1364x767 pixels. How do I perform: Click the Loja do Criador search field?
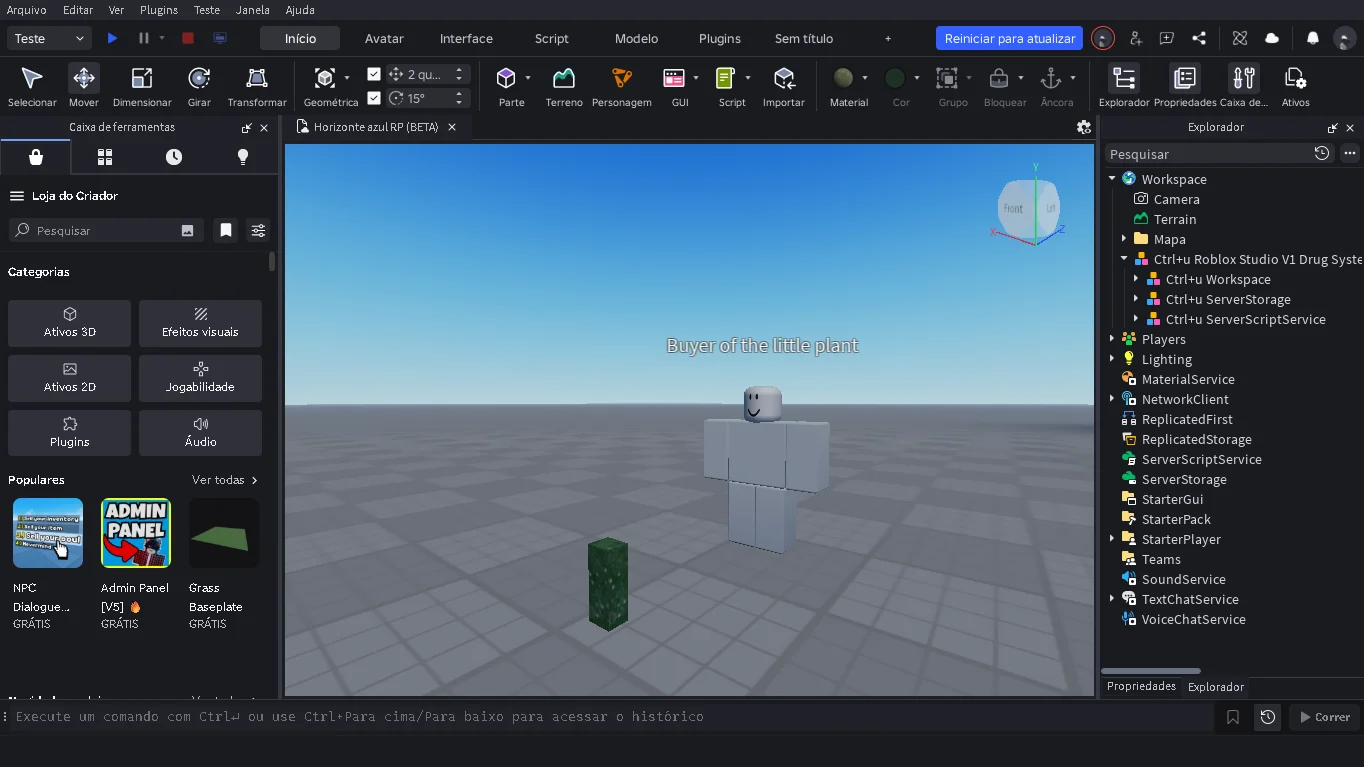click(x=106, y=230)
